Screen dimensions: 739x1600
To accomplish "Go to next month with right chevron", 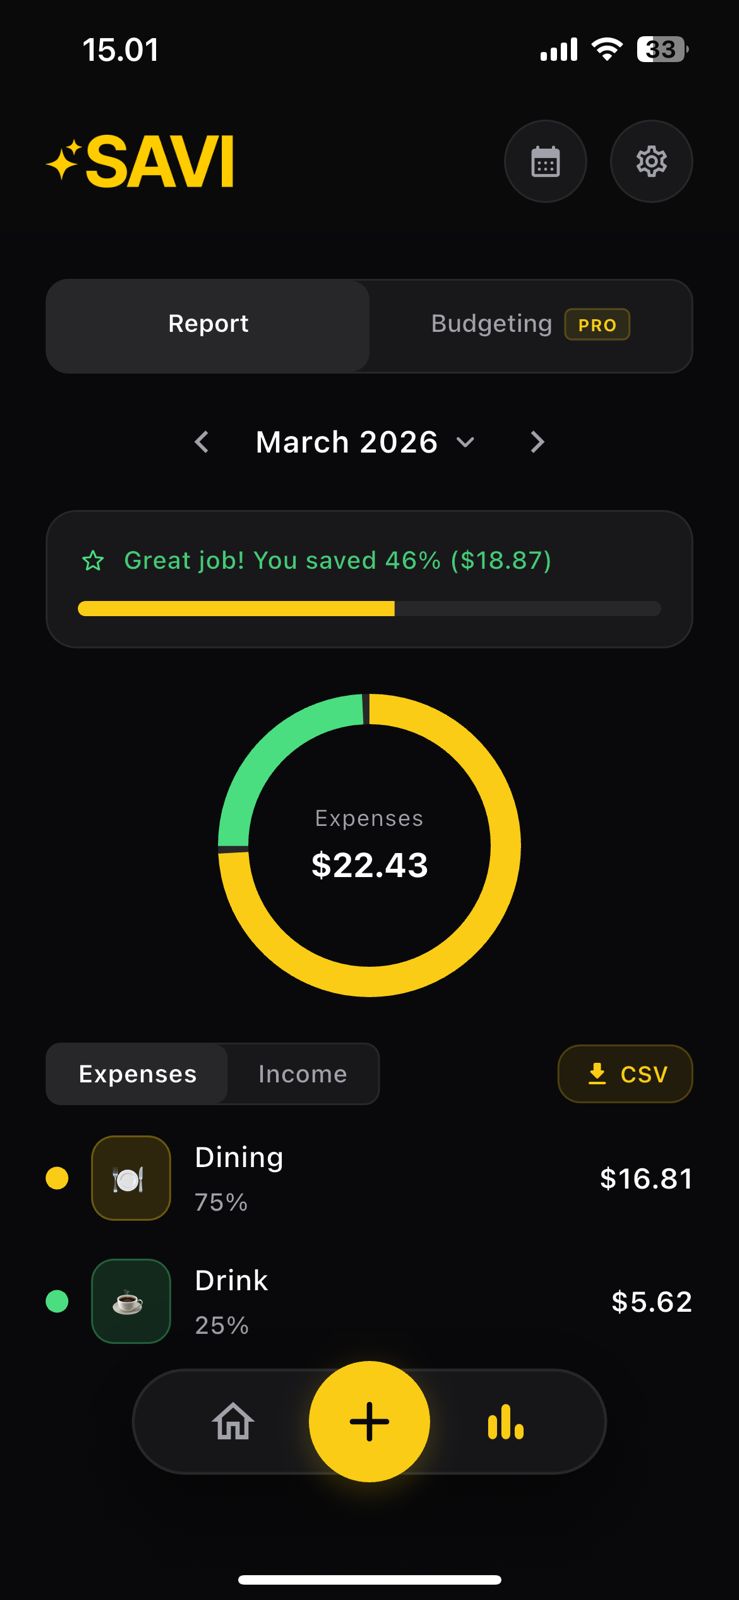I will pyautogui.click(x=537, y=442).
